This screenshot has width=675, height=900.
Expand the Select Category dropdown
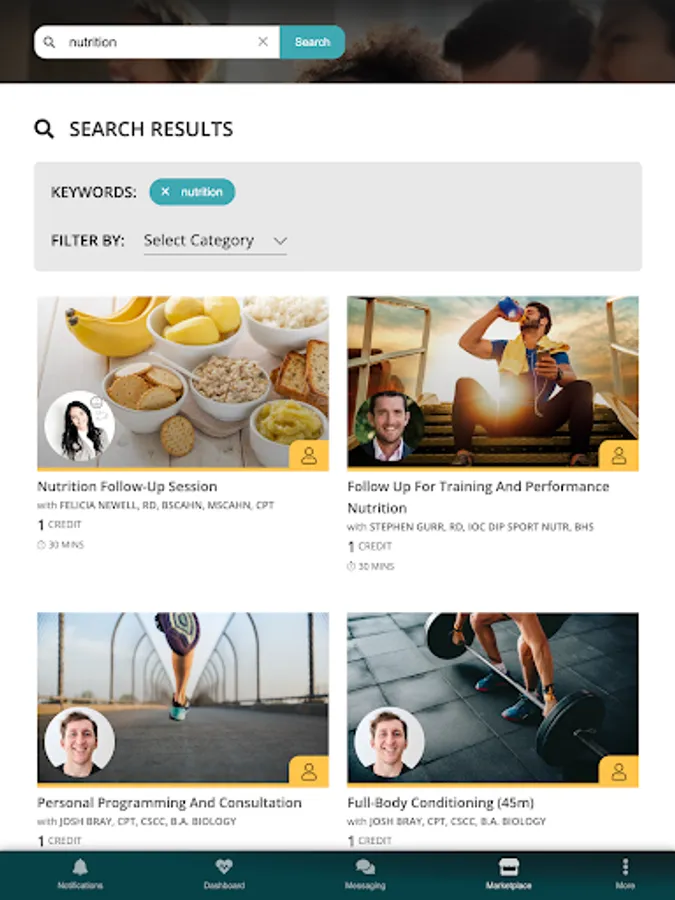[x=215, y=240]
